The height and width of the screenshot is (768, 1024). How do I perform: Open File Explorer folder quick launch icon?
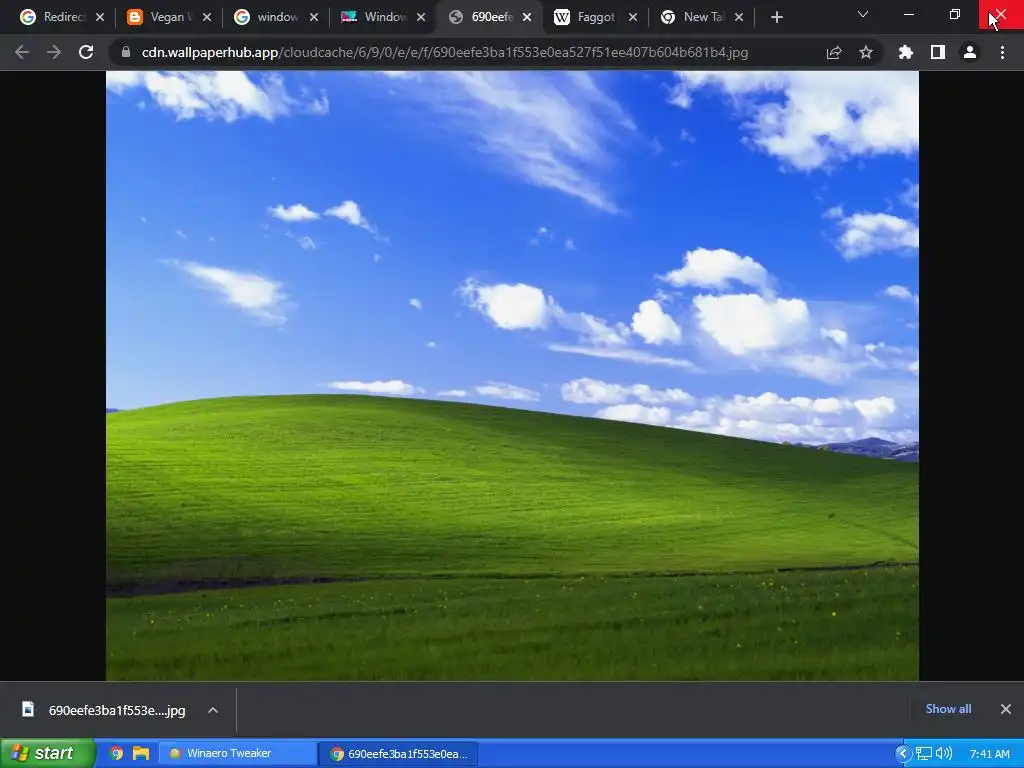pos(141,753)
